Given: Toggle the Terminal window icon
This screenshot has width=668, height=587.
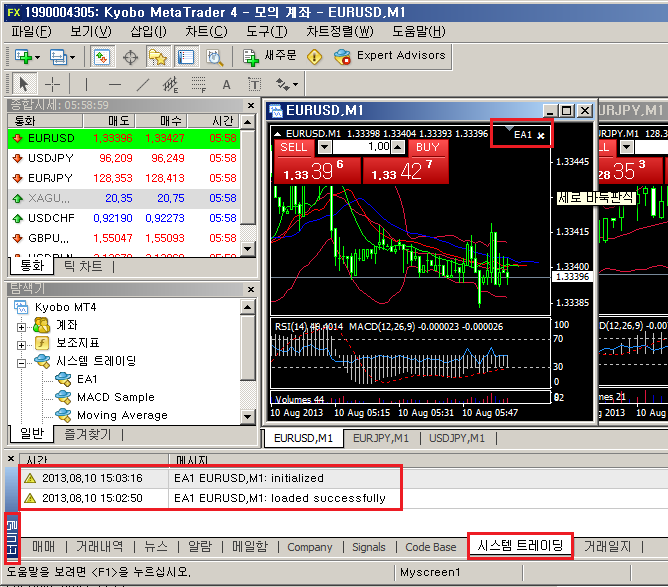Looking at the screenshot, I should [186, 57].
